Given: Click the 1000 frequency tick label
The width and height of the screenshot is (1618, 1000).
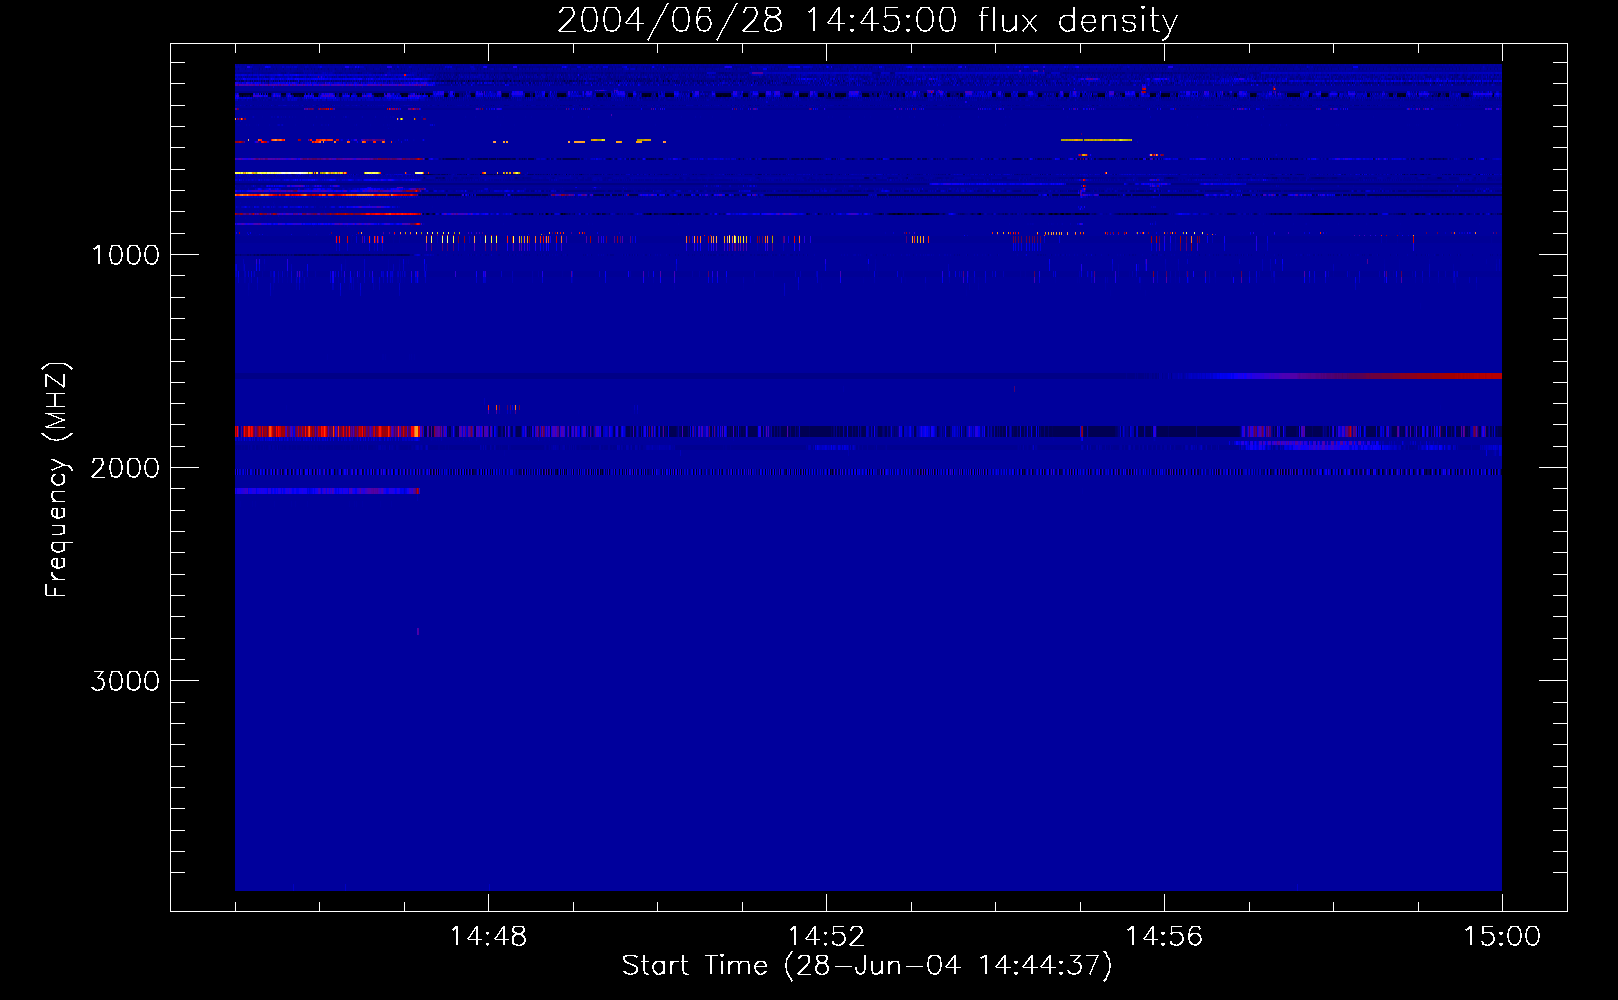Looking at the screenshot, I should tap(125, 255).
